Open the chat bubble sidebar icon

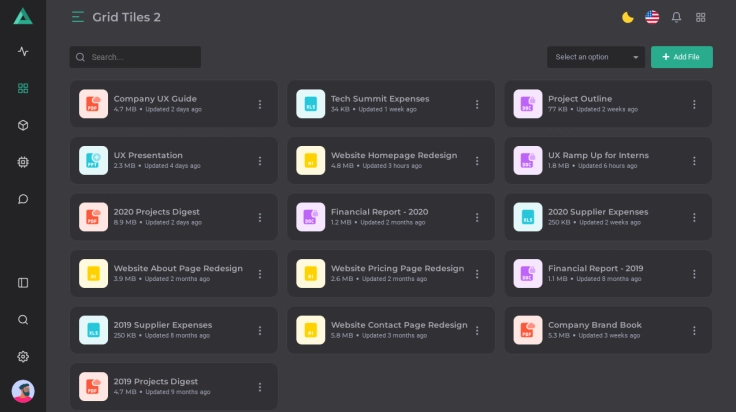23,199
